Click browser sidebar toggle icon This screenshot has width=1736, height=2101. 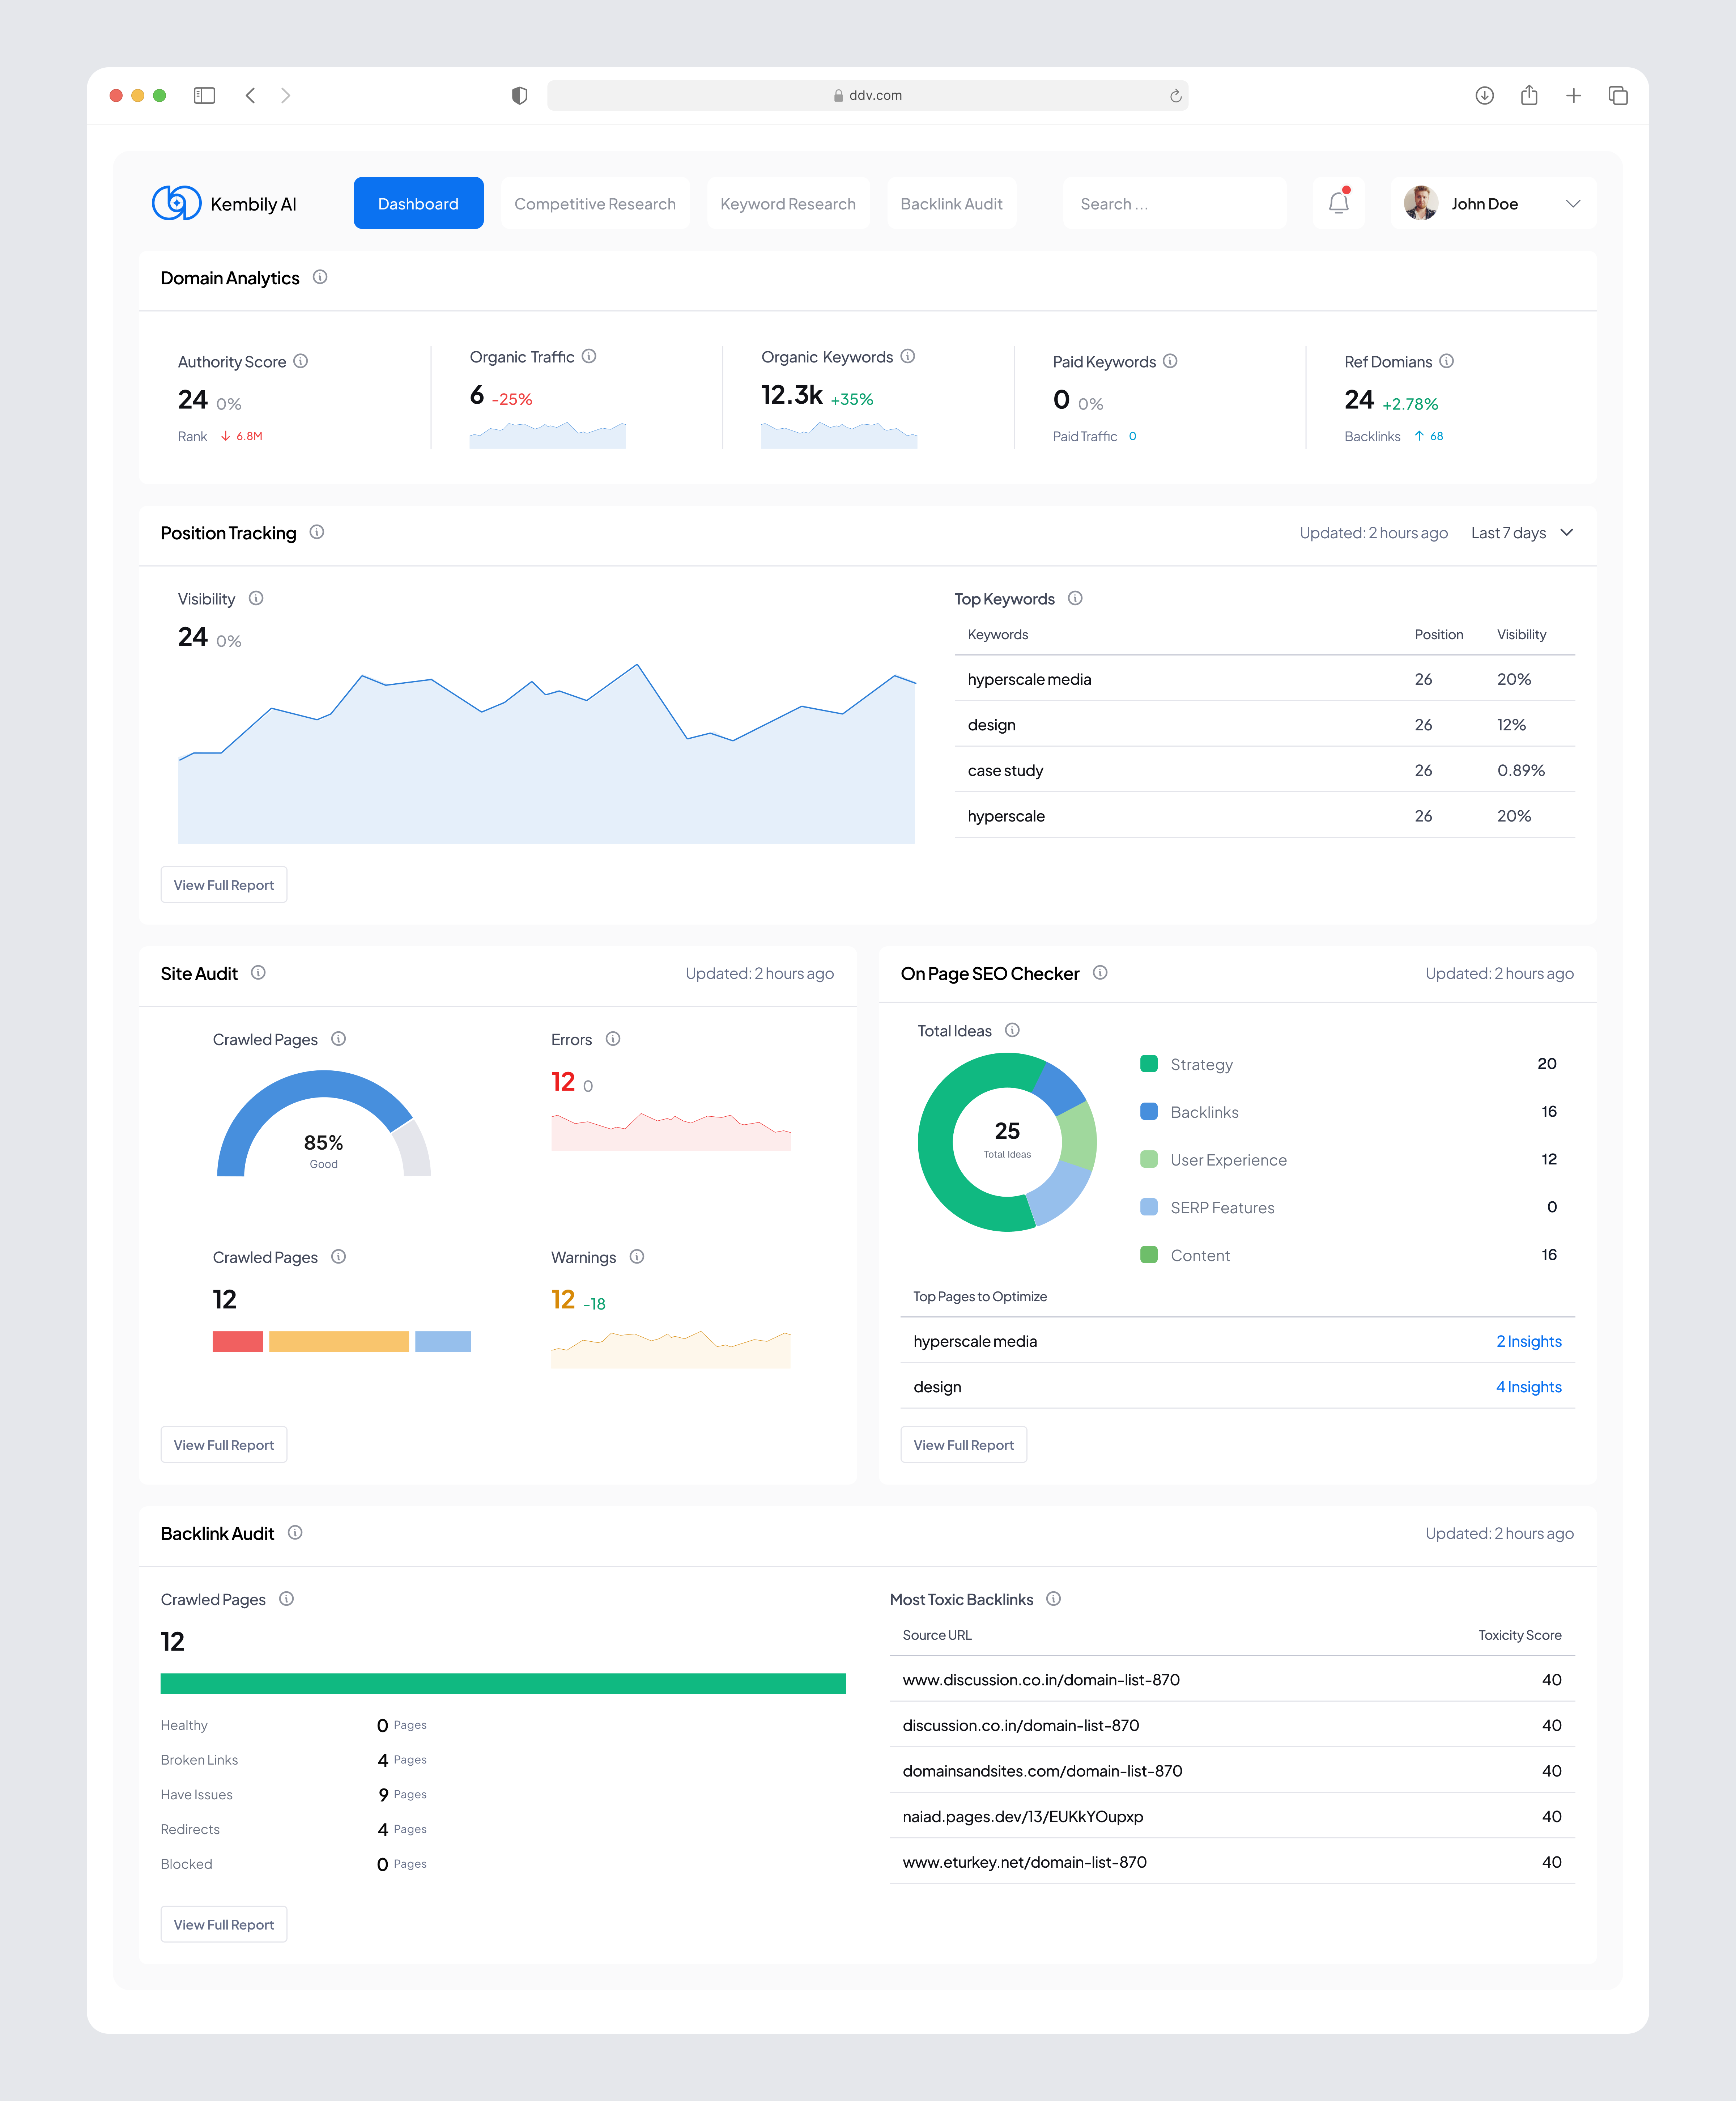(204, 95)
